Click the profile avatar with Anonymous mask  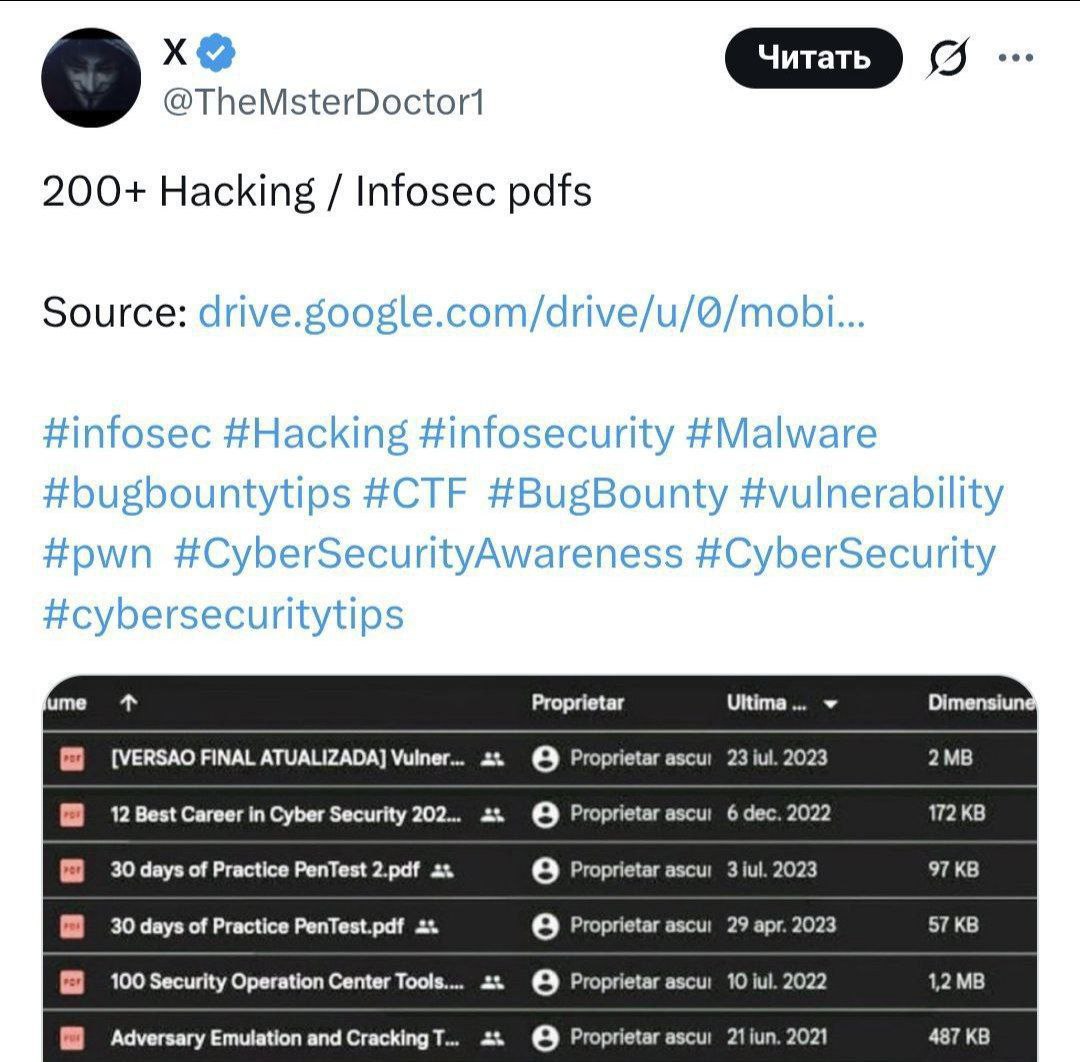(91, 78)
